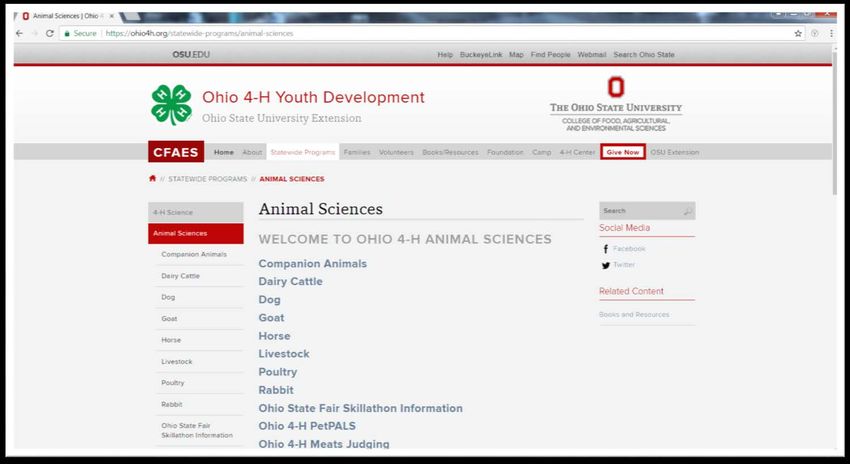The height and width of the screenshot is (464, 850).
Task: Click the Ohio 4-H Youth Development title
Action: point(313,98)
